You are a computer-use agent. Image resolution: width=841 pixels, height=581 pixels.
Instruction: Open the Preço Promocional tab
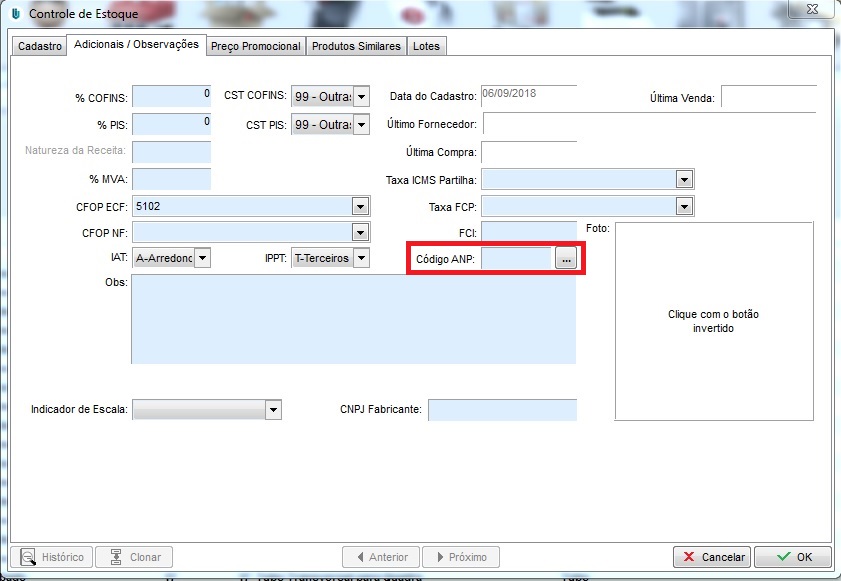point(255,46)
